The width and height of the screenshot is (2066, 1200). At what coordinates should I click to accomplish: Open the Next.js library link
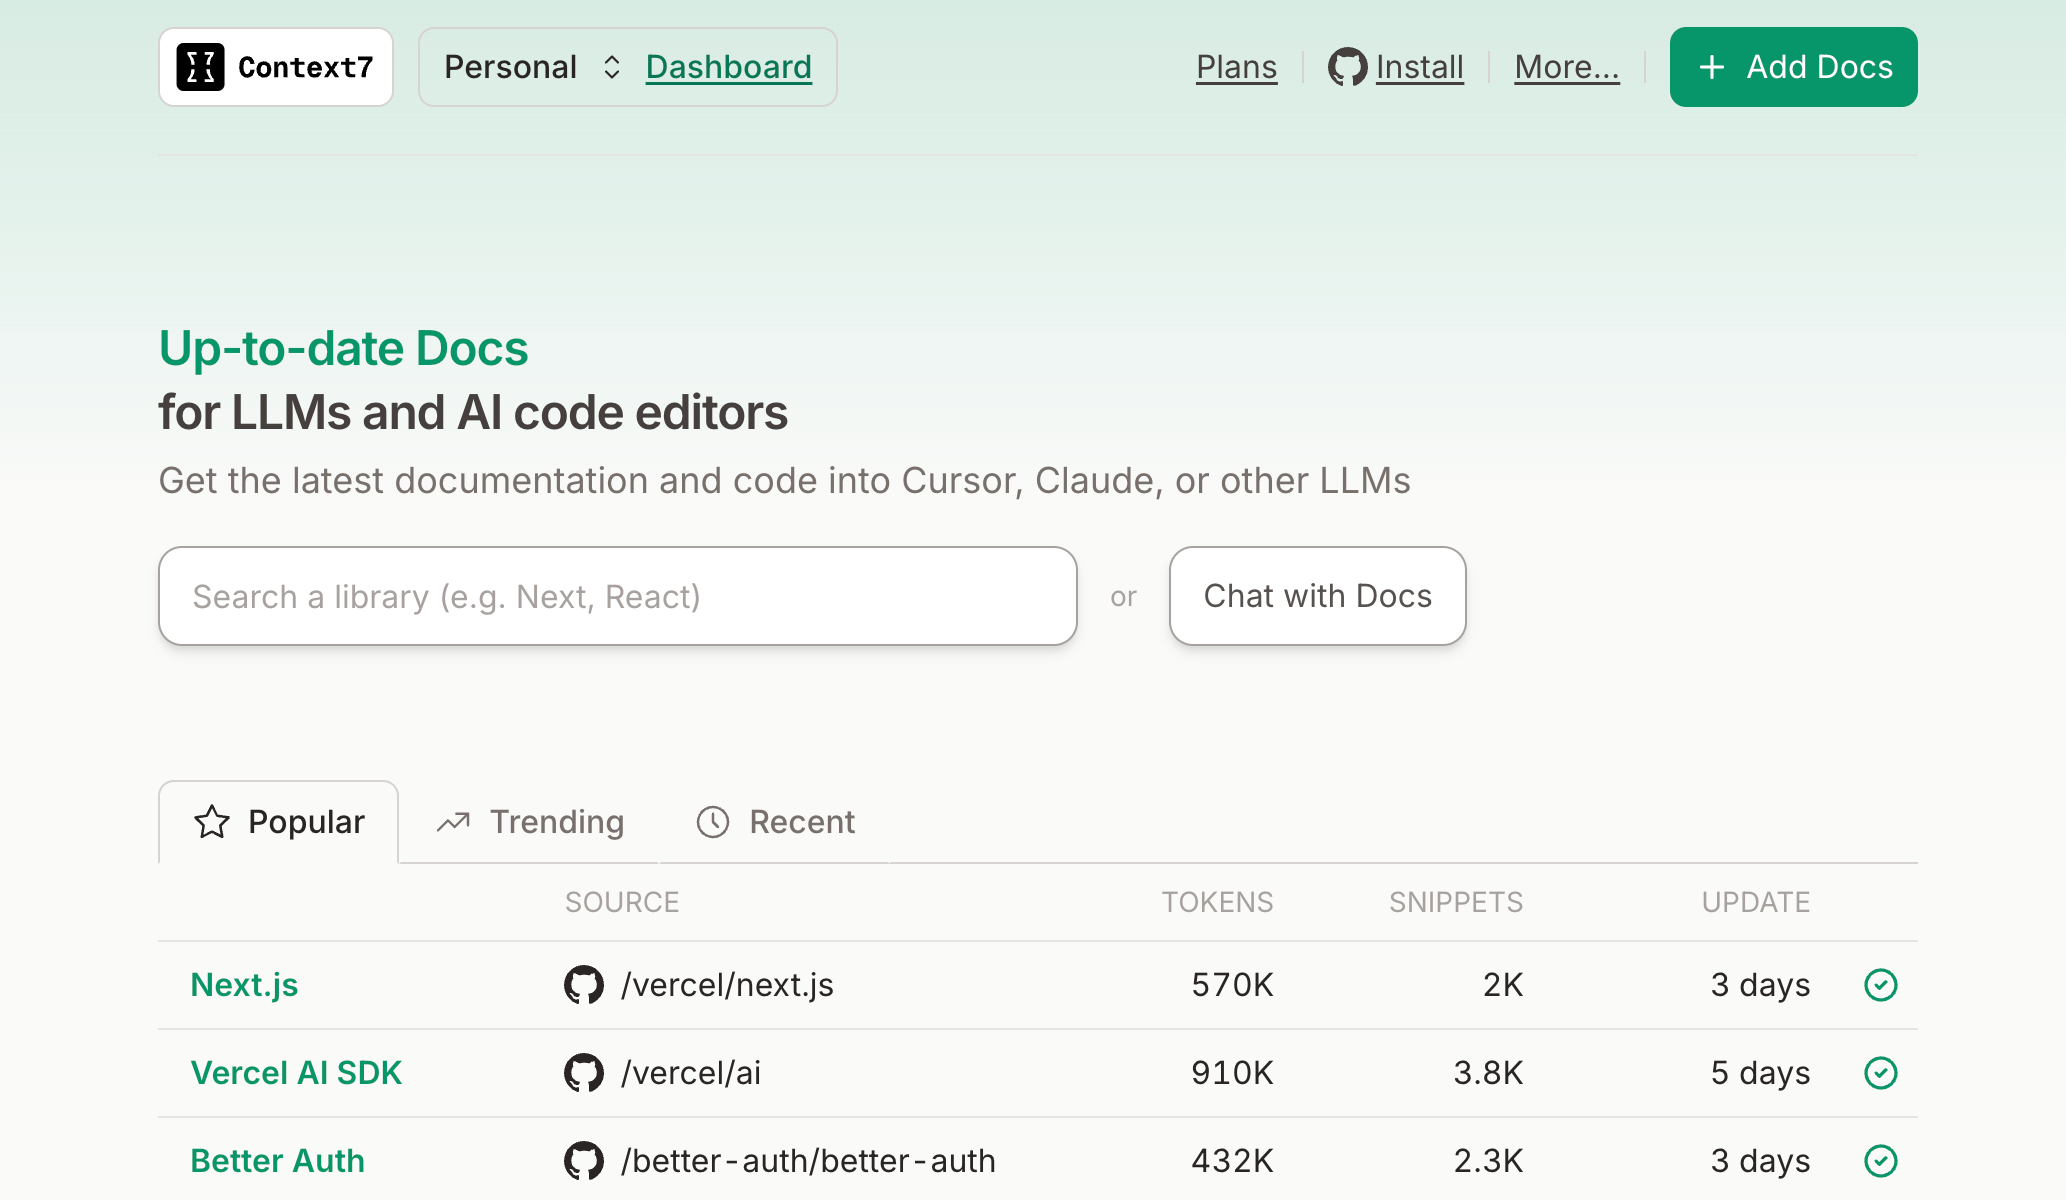tap(244, 985)
